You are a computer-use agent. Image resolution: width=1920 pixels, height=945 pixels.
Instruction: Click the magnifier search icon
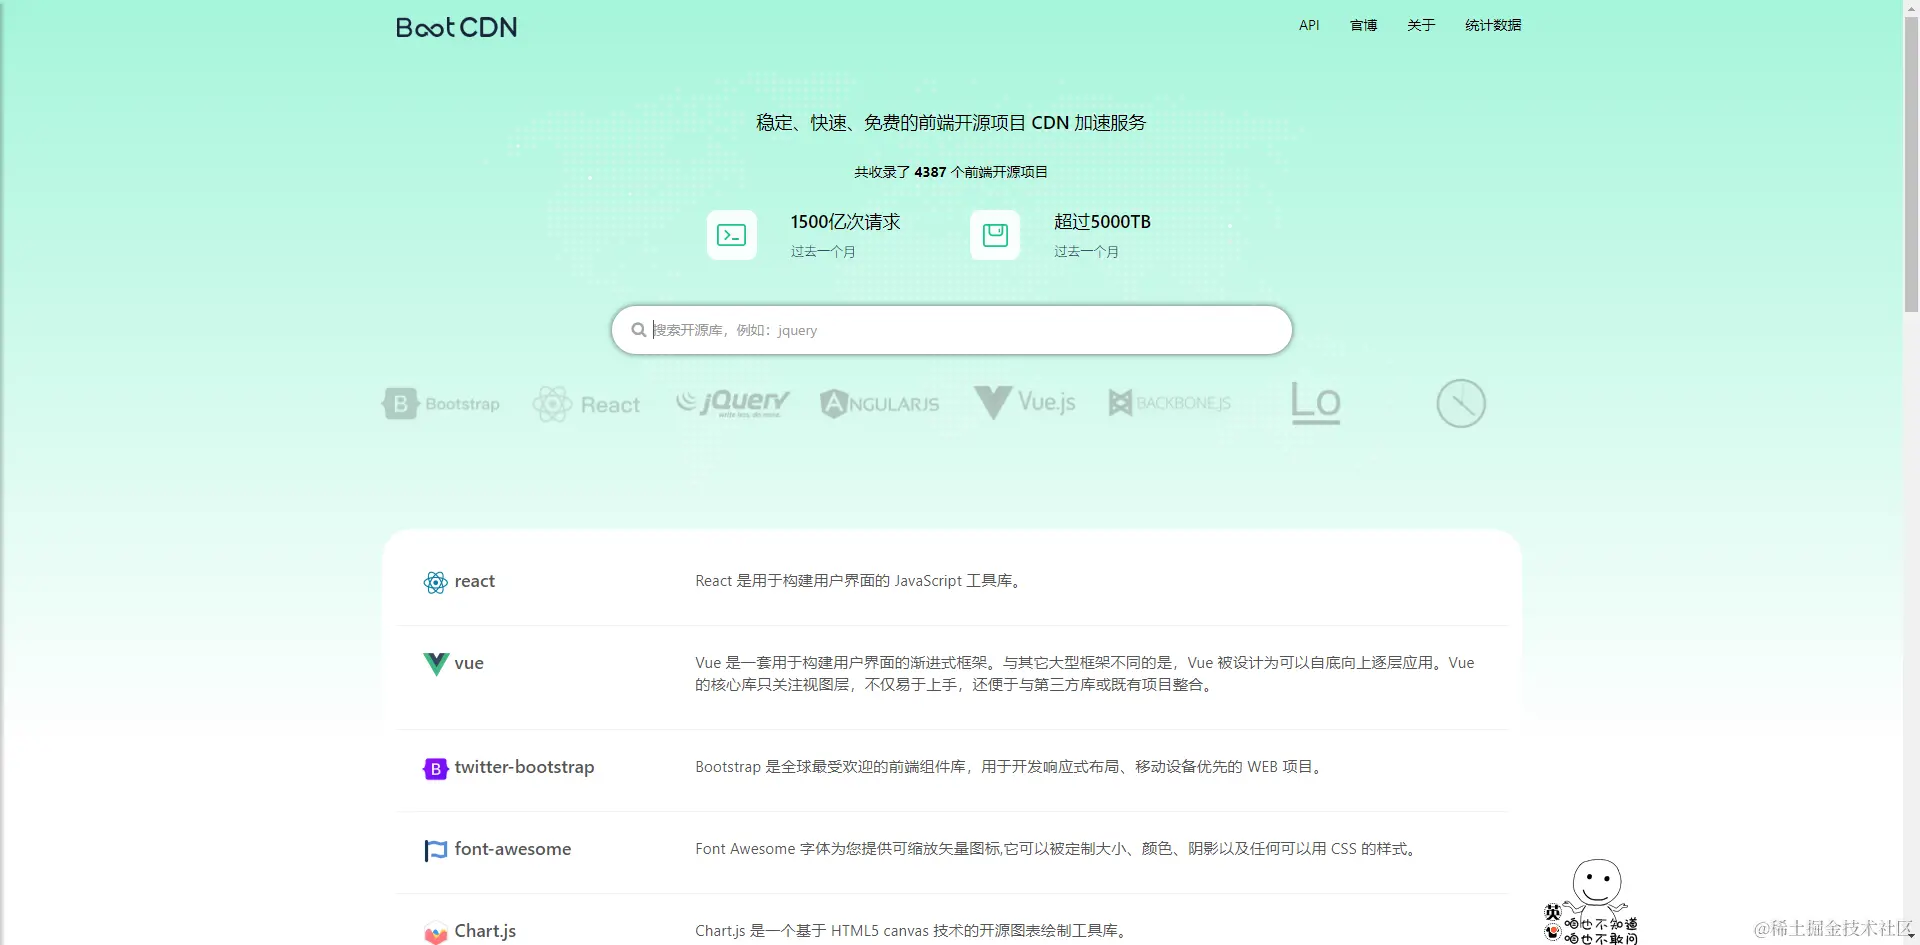point(638,330)
